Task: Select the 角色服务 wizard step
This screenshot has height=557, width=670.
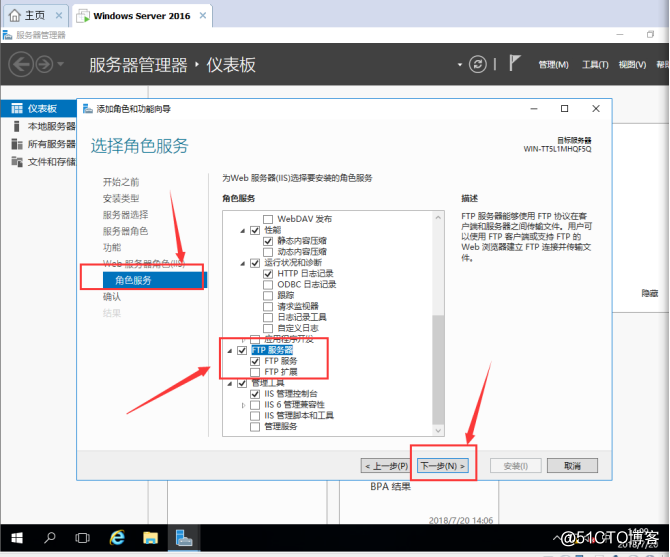Action: point(154,280)
